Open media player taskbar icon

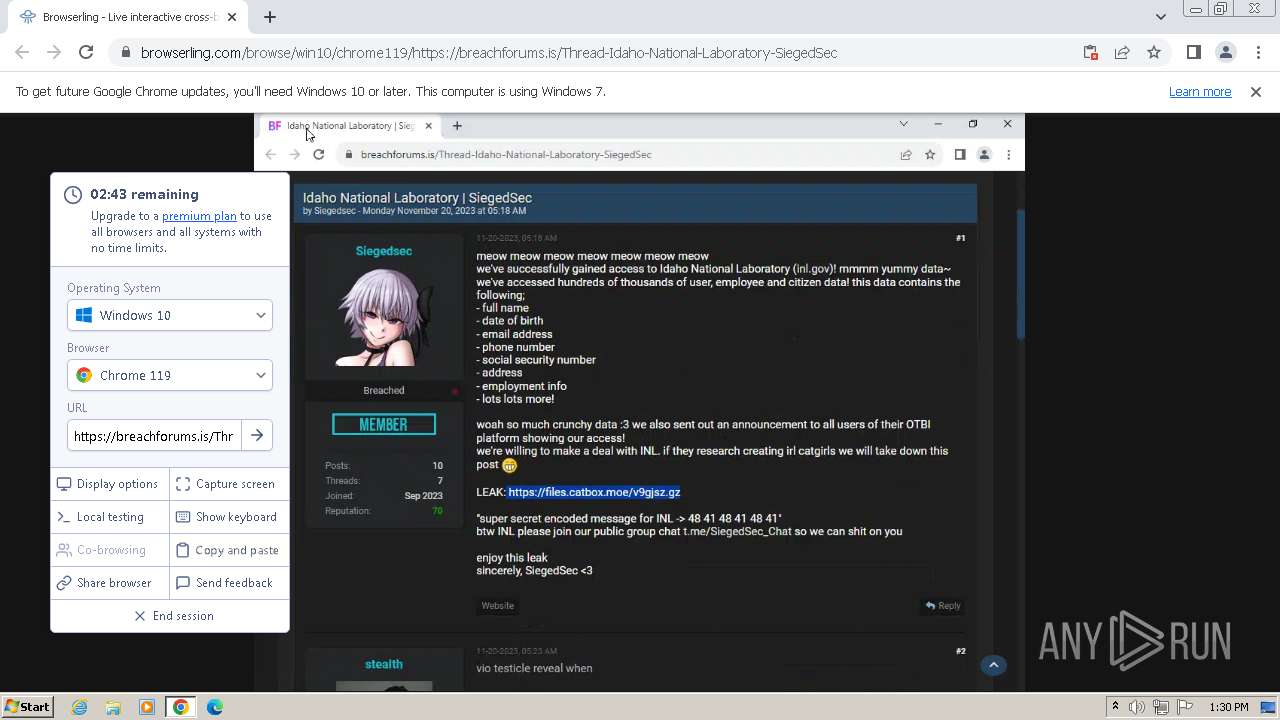[x=147, y=707]
